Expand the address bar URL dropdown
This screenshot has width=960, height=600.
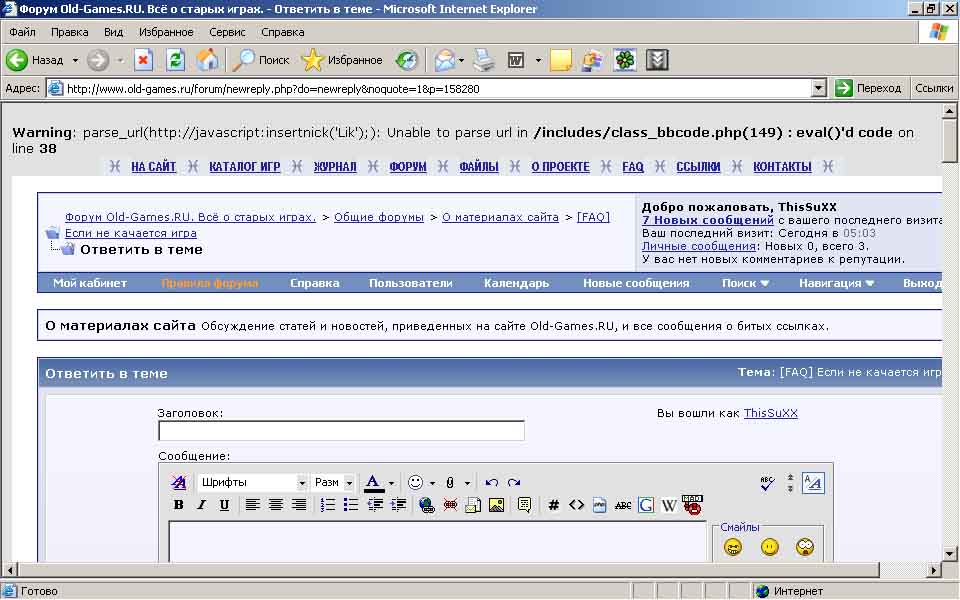click(819, 88)
